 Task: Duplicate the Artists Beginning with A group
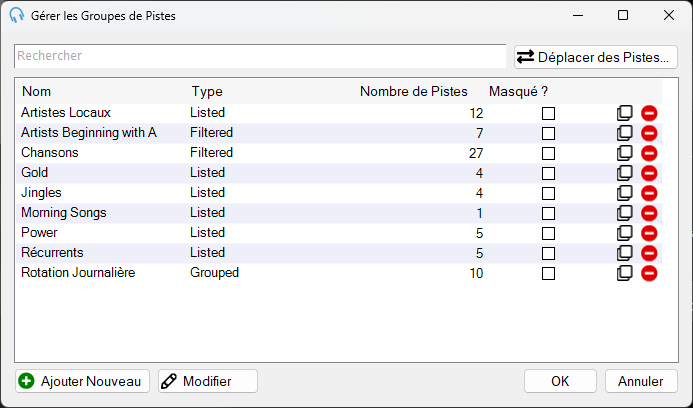click(624, 133)
